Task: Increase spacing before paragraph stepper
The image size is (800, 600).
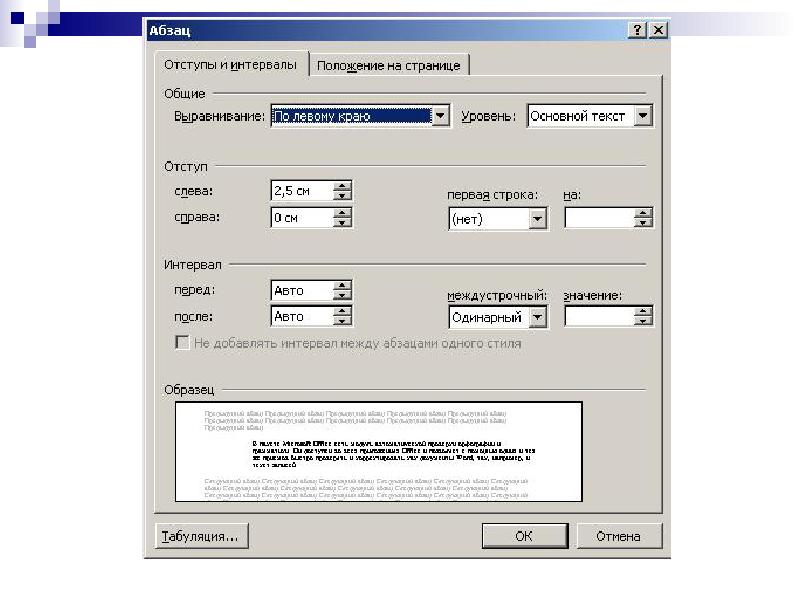Action: pos(342,285)
